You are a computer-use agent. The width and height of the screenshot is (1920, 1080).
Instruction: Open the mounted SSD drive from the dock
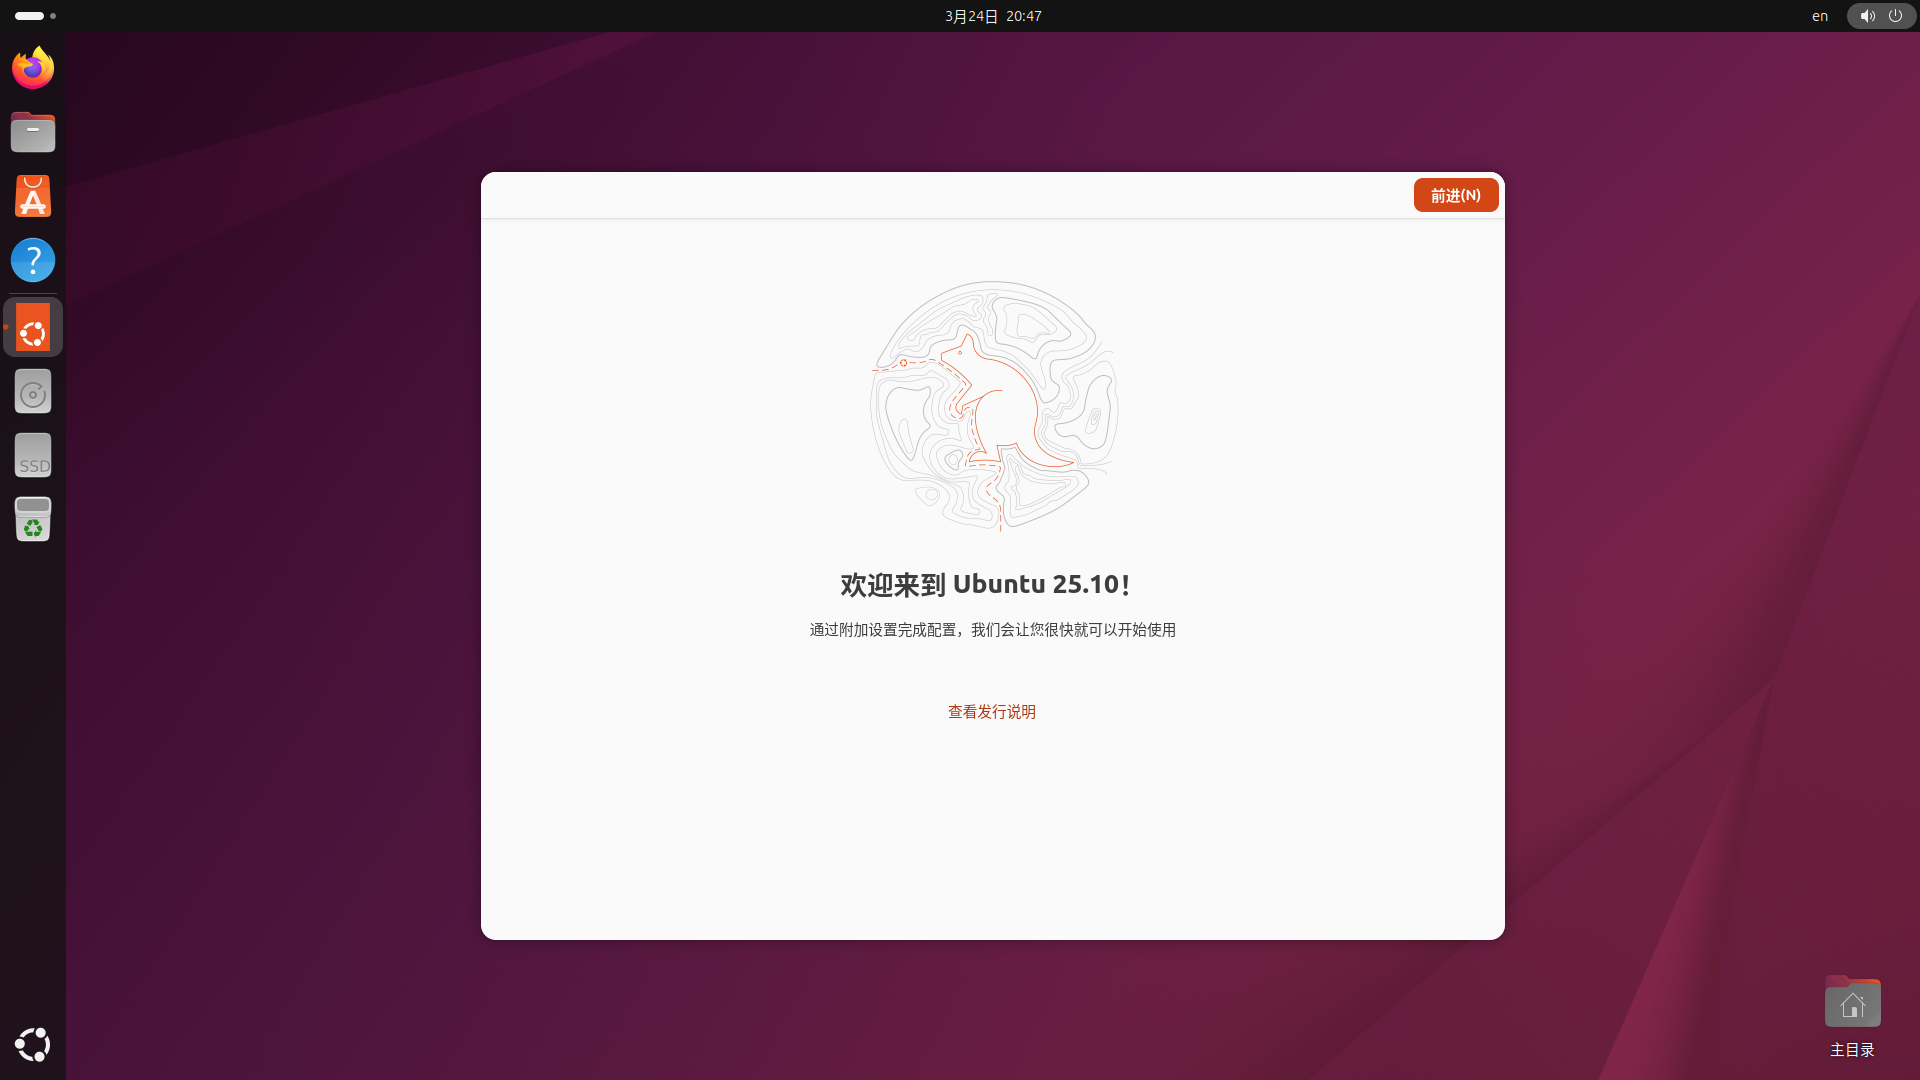pyautogui.click(x=32, y=455)
